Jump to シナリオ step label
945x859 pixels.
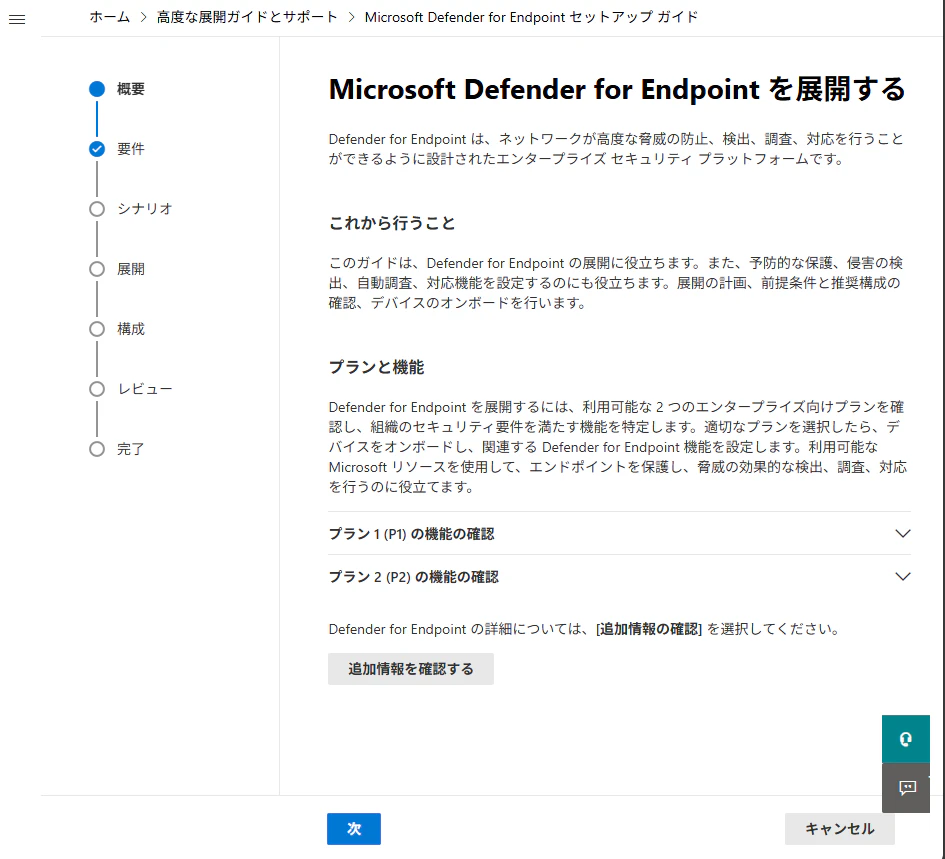[145, 209]
